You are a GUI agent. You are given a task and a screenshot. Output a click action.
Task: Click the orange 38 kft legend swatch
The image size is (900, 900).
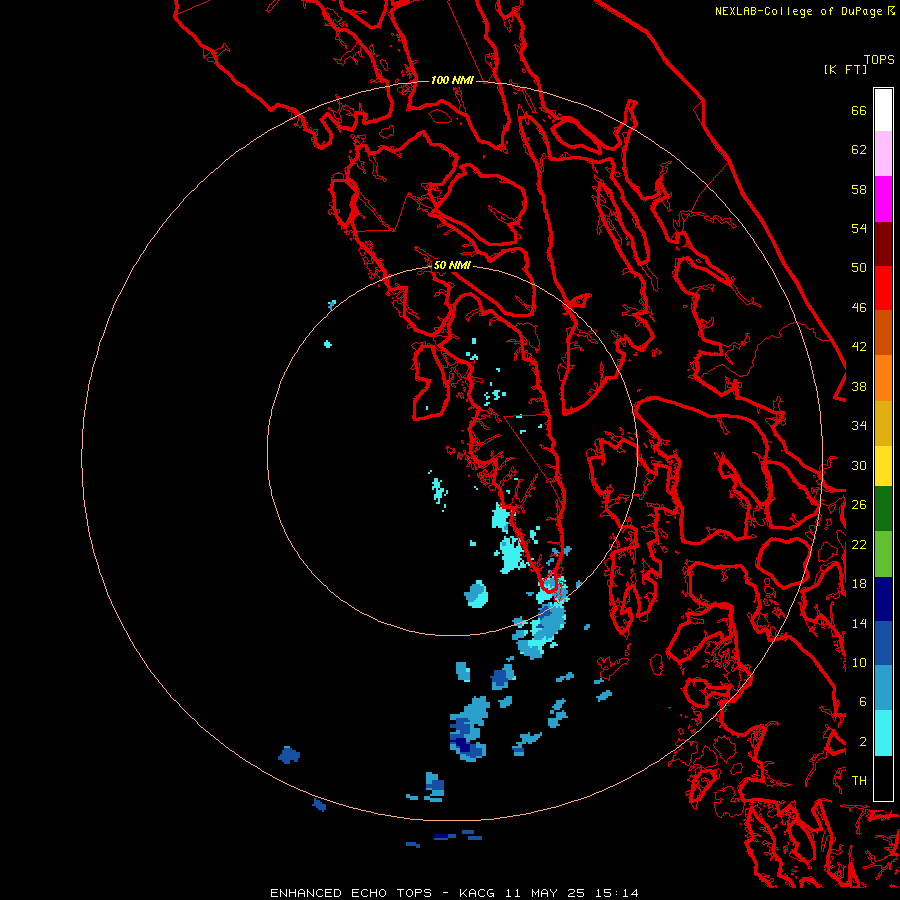pyautogui.click(x=883, y=378)
